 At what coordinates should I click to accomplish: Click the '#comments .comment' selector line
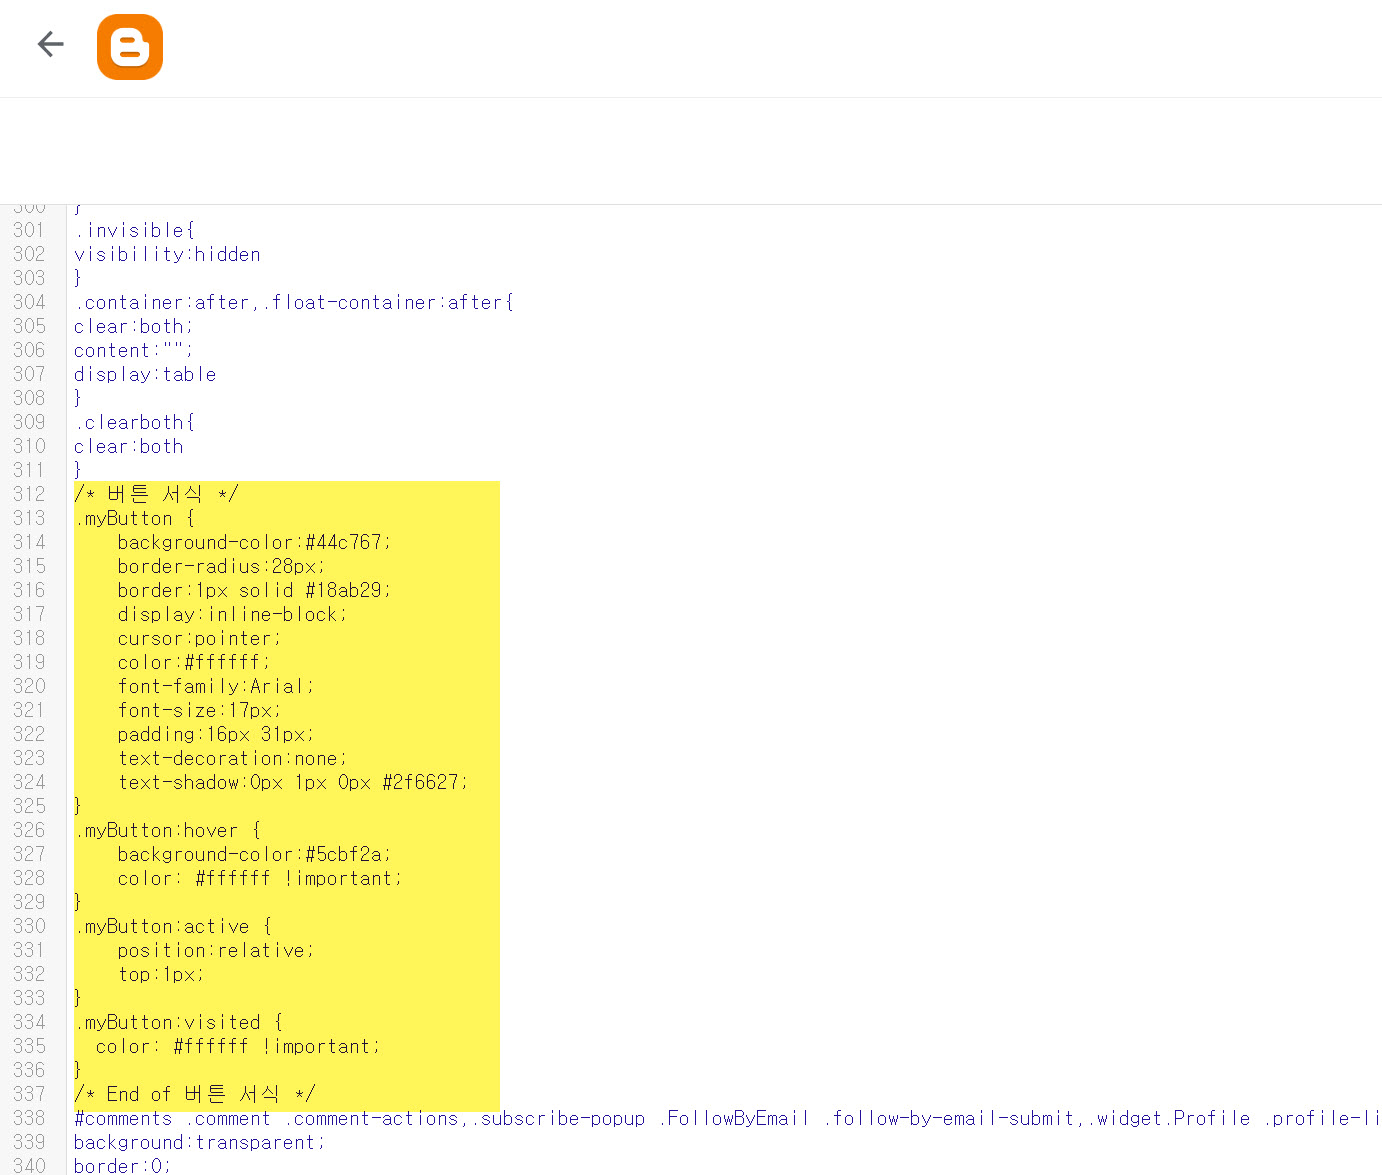(x=728, y=1118)
